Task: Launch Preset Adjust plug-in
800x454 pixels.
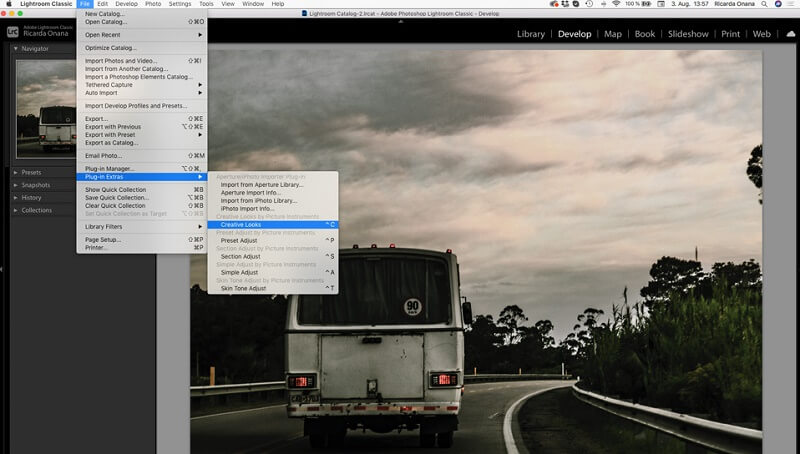Action: click(x=273, y=241)
